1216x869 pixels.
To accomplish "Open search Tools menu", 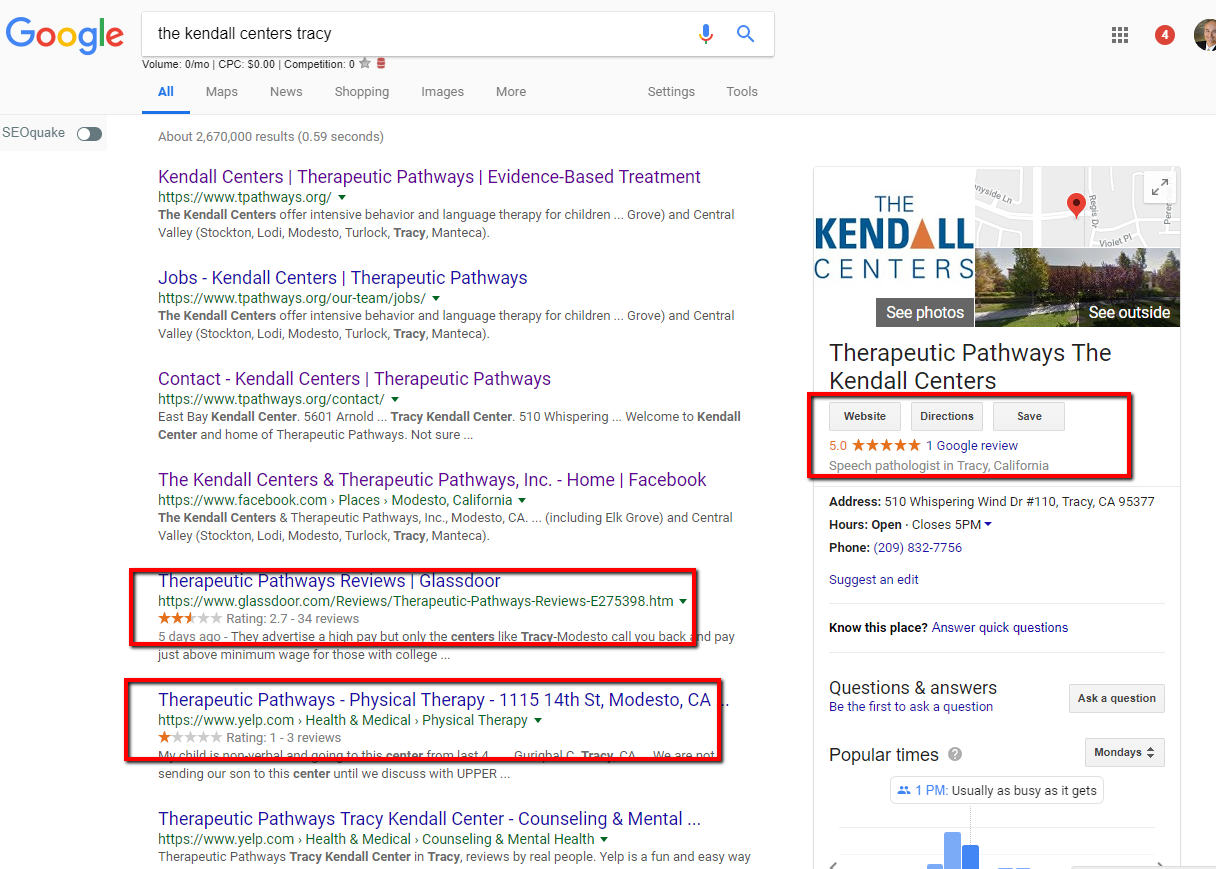I will 742,92.
